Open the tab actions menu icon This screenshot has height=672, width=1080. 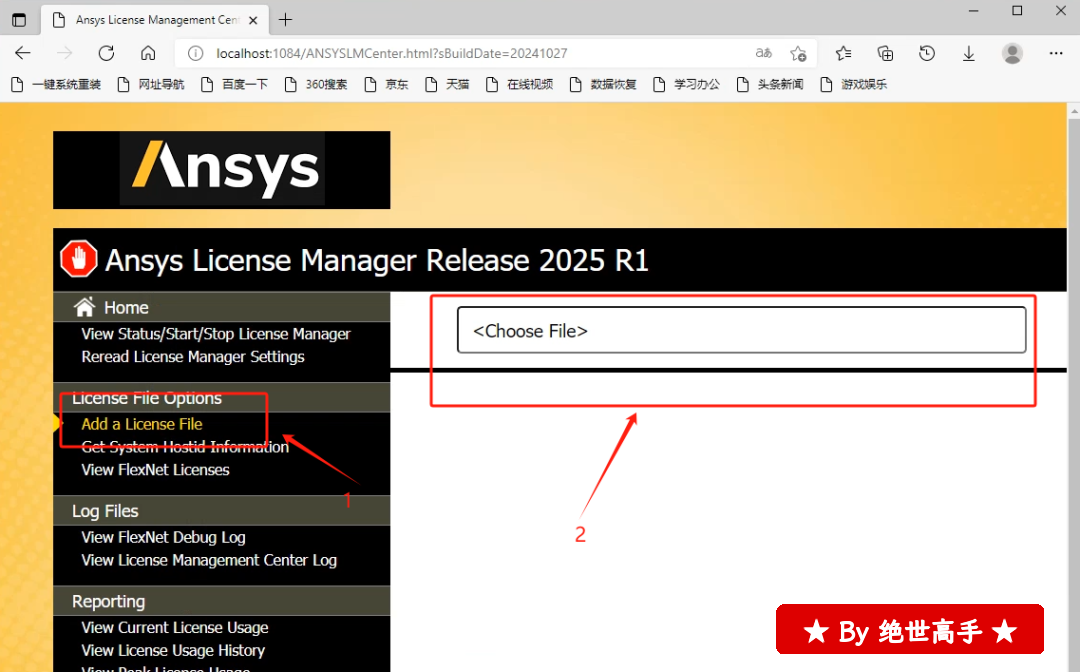tap(19, 19)
